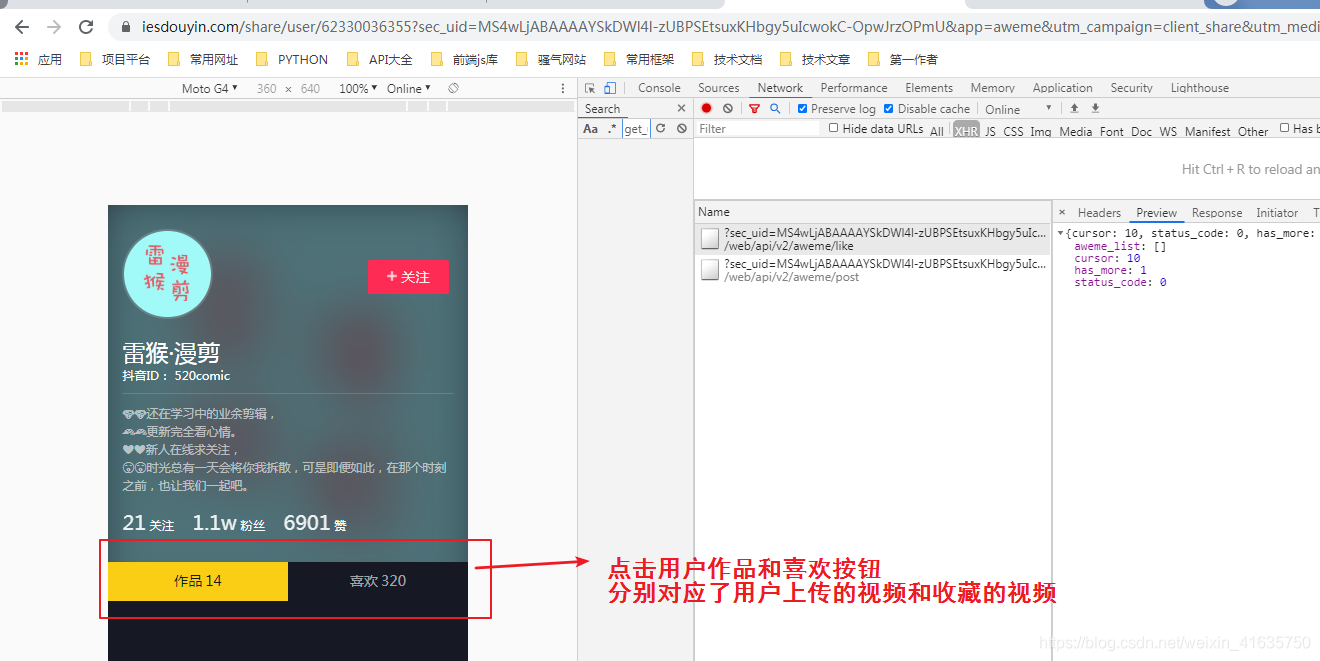This screenshot has height=661, width=1320.
Task: Open the Lighthouse tab
Action: click(x=1200, y=88)
